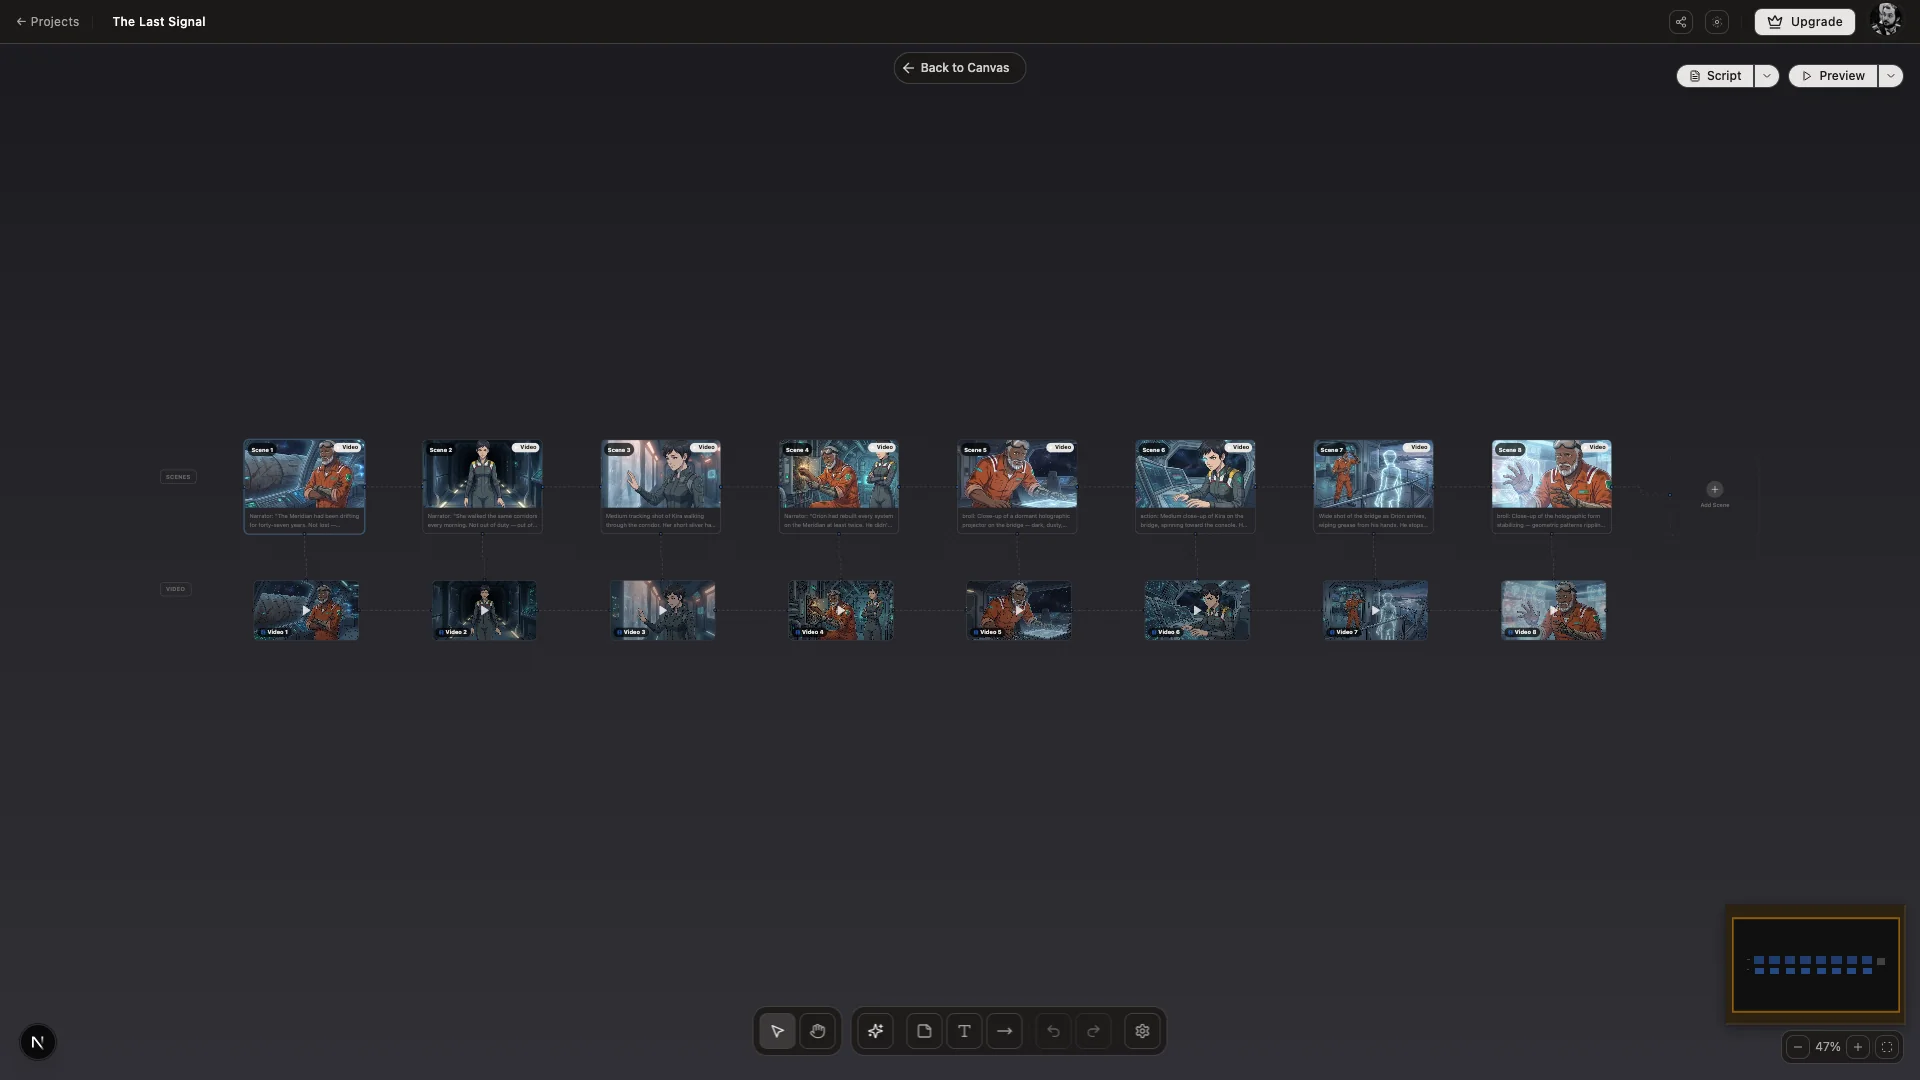Open the user profile avatar menu
This screenshot has width=1920, height=1080.
(x=1885, y=20)
